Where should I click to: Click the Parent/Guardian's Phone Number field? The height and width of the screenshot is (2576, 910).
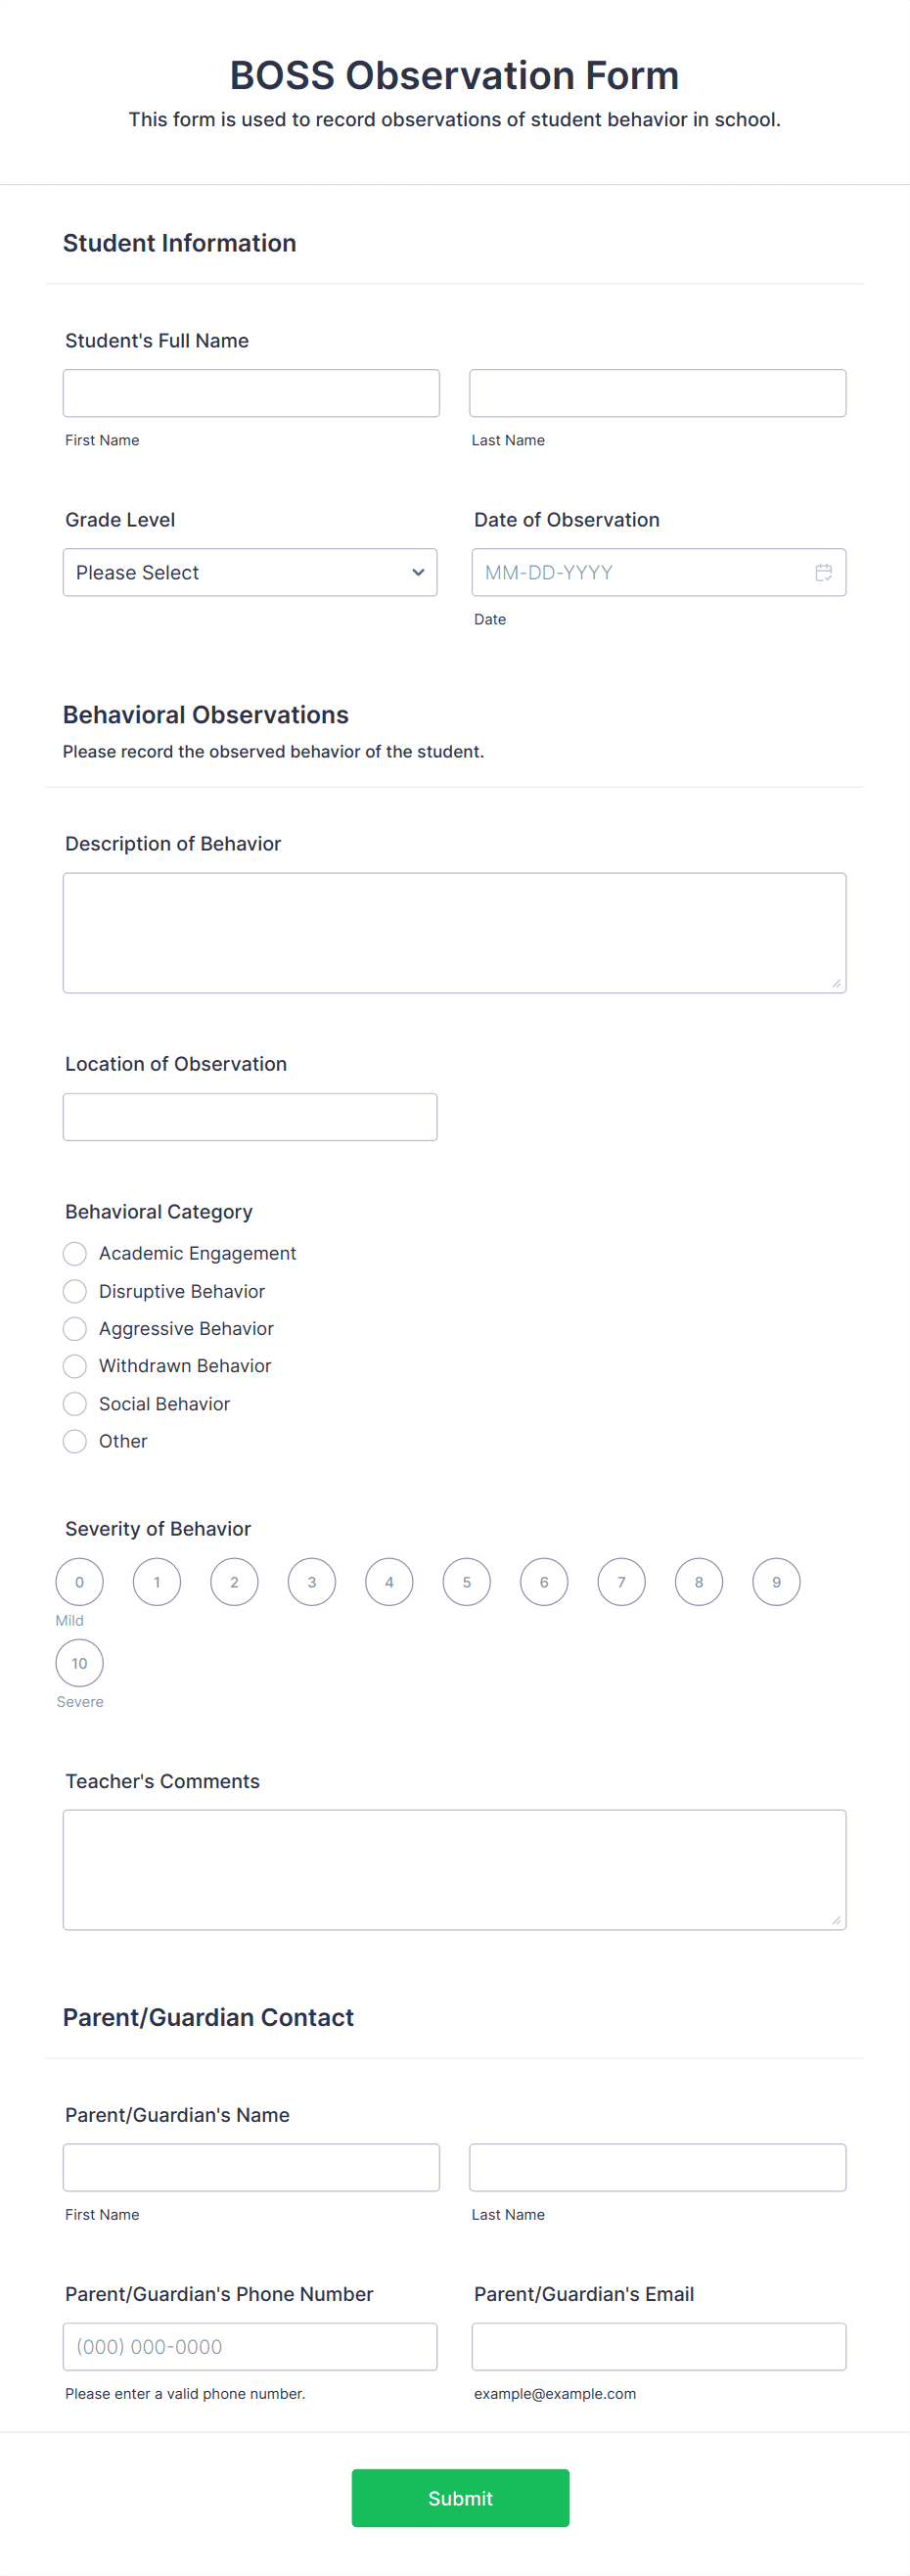250,2345
